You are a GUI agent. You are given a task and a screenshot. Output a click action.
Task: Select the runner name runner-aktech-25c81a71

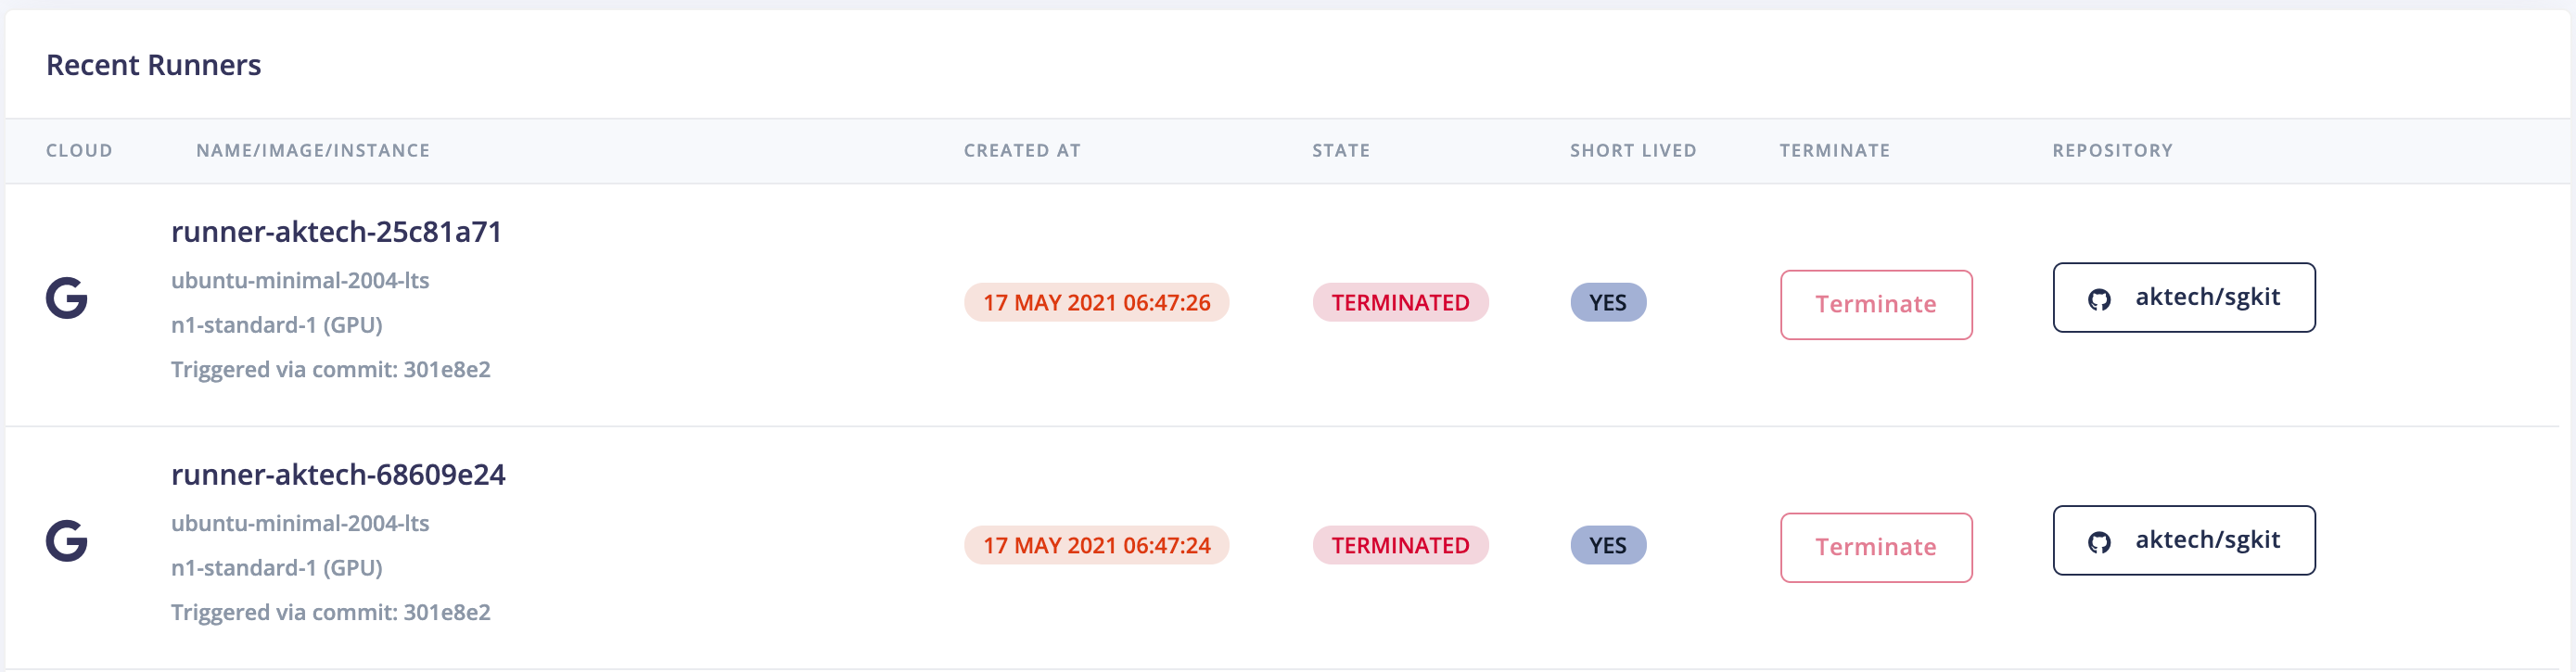(337, 231)
